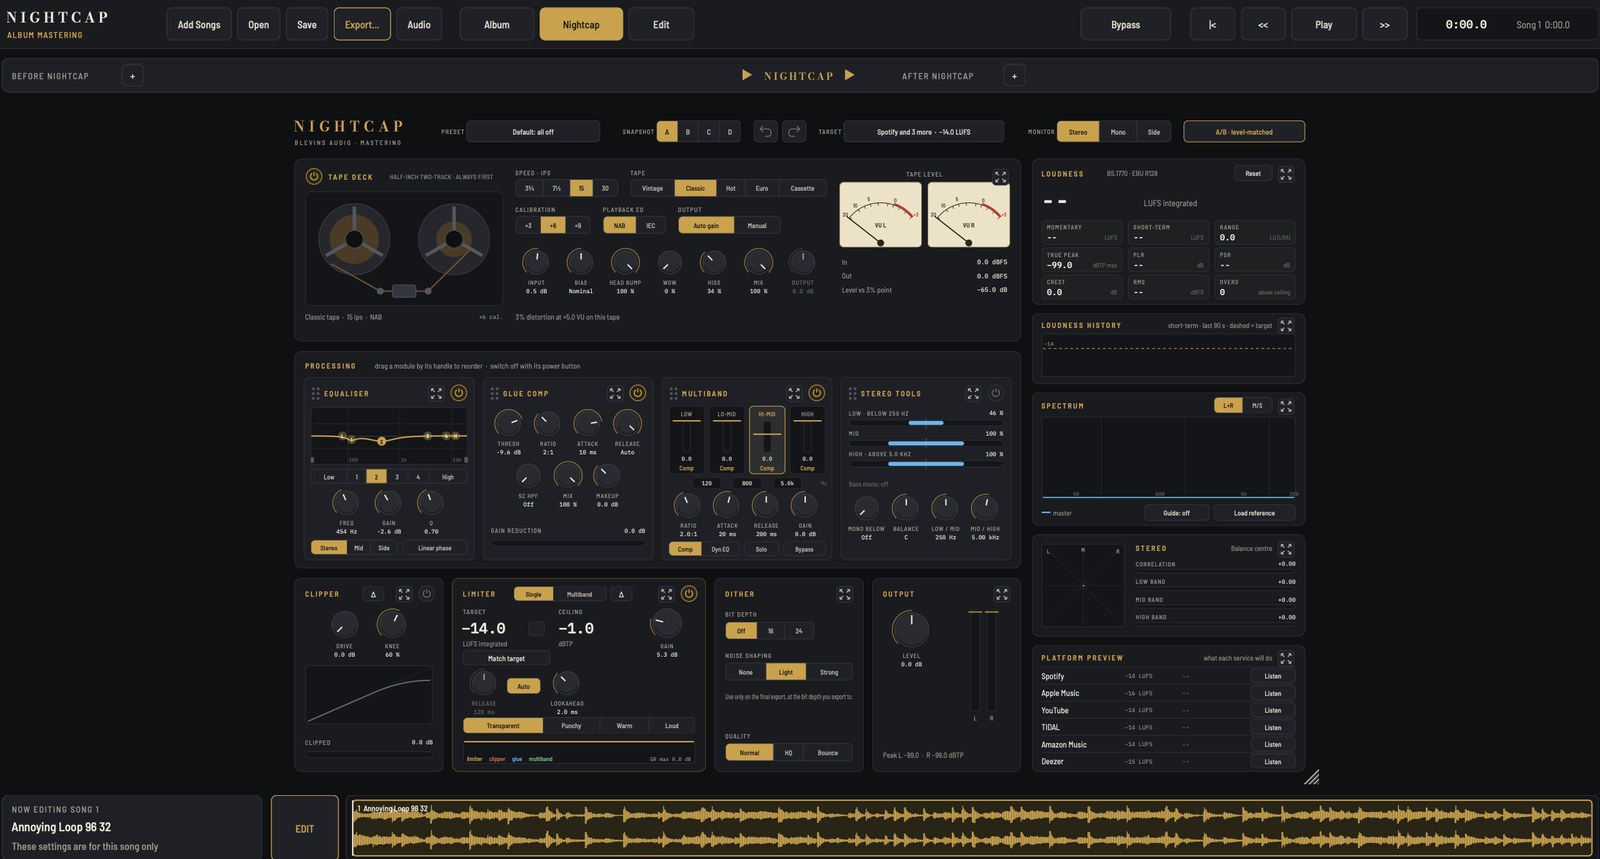Maximise the Loudness History panel

point(1286,326)
